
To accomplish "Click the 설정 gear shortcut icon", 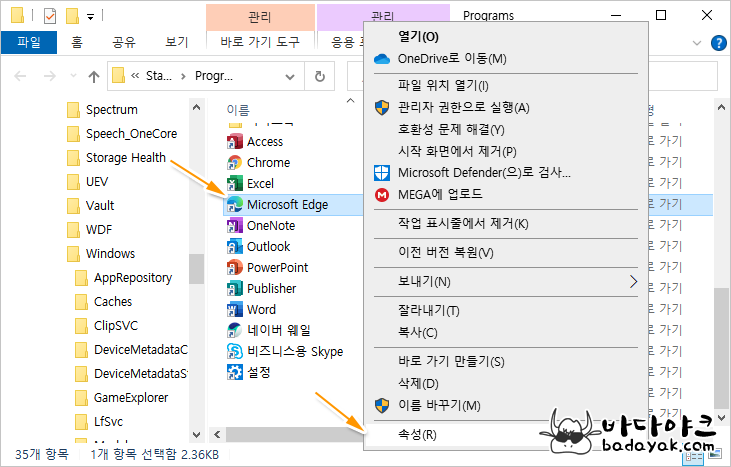I will pos(234,372).
